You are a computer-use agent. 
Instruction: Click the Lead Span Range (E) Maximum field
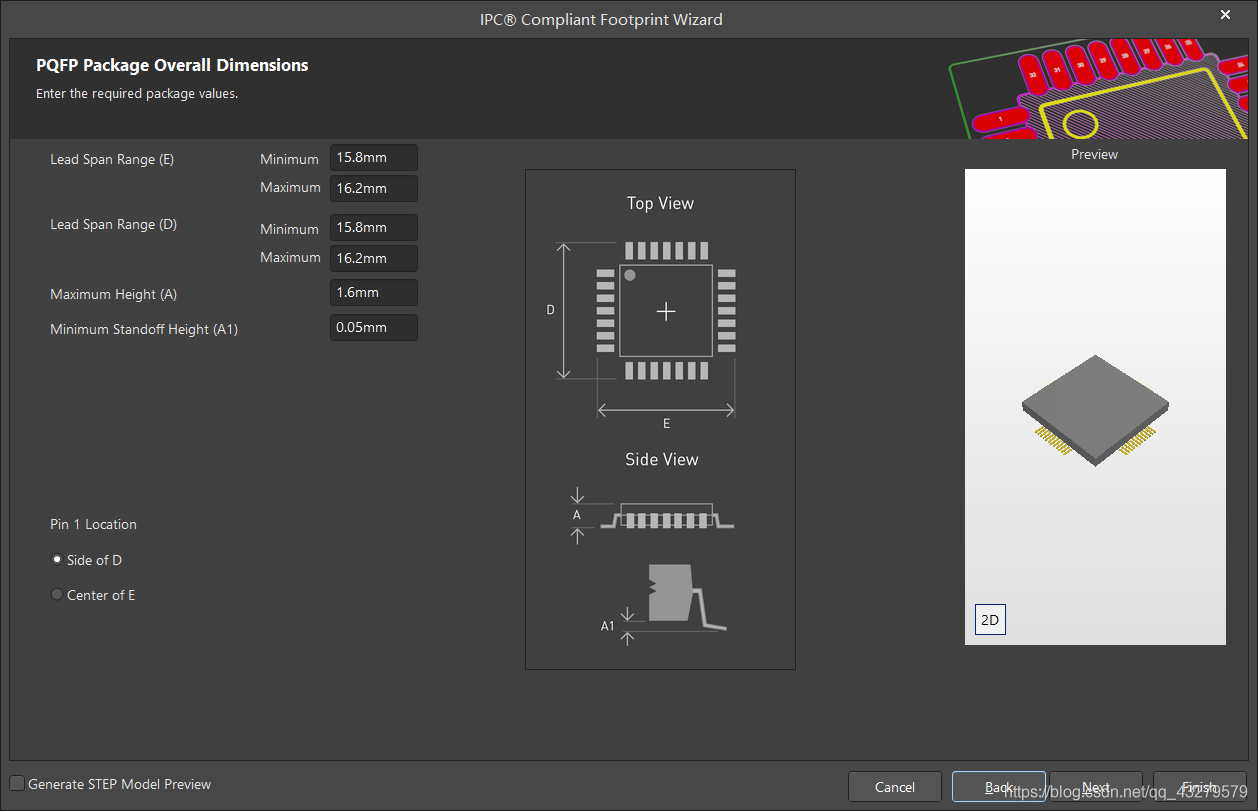[x=374, y=188]
